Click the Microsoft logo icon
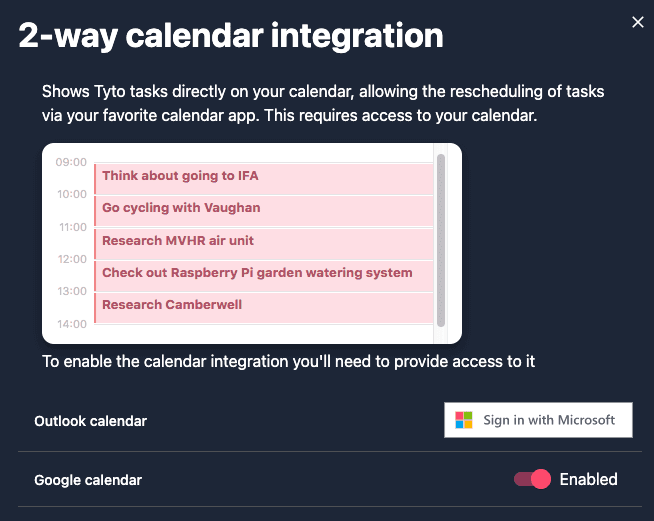Screen dimensions: 654x521 pyautogui.click(x=464, y=420)
